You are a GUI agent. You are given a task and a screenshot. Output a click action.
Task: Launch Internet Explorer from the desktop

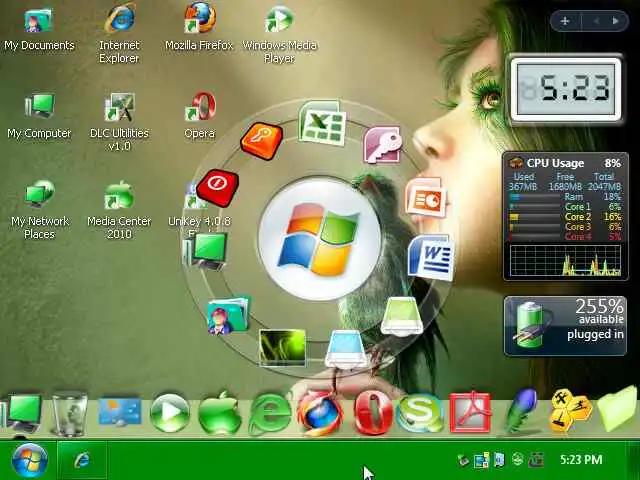point(119,35)
